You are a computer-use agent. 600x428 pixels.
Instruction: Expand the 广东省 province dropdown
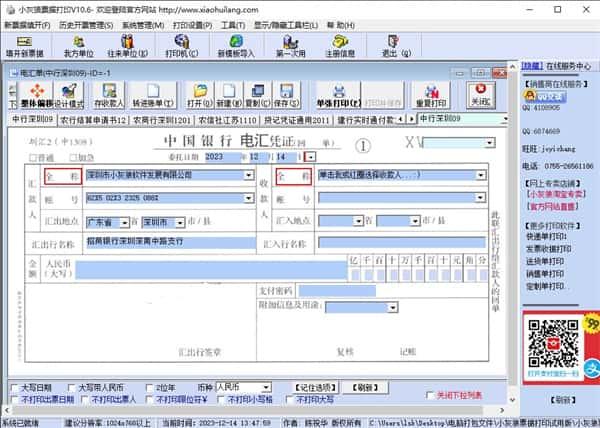(132, 222)
